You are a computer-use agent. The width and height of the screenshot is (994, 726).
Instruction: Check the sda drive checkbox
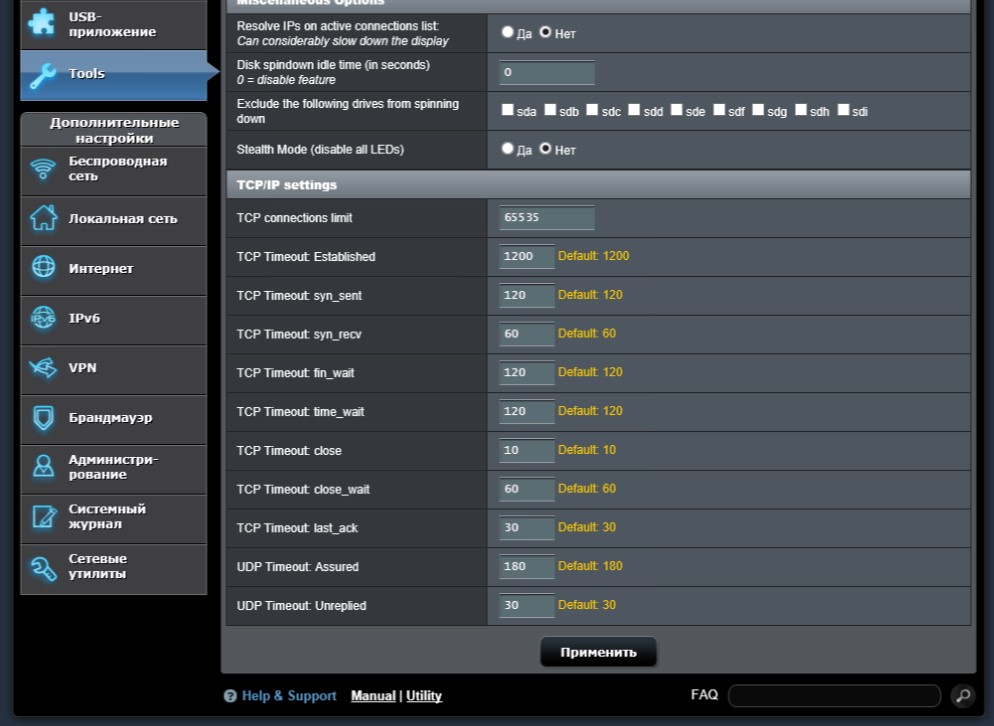tap(508, 111)
